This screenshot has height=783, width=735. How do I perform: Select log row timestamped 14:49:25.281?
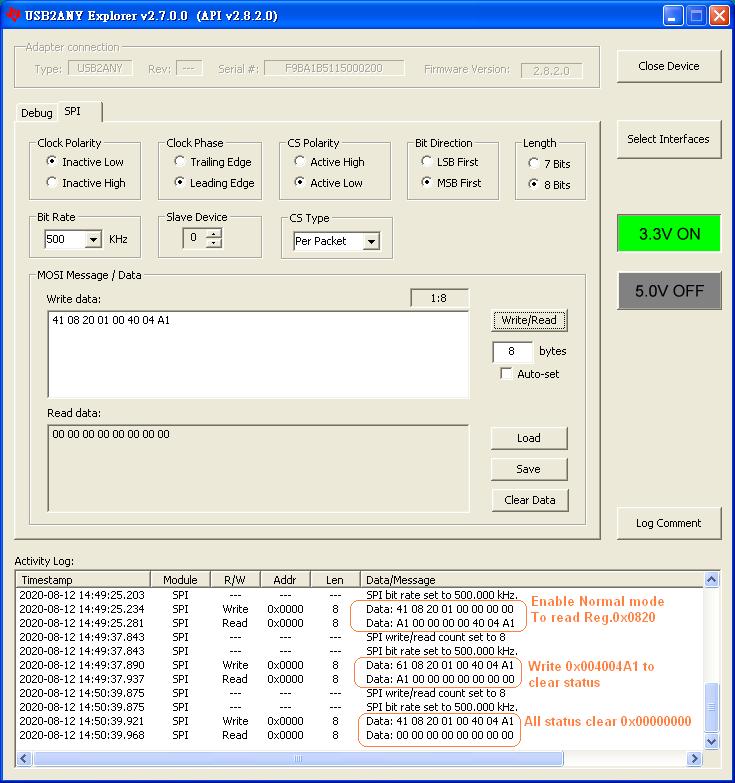pos(360,623)
